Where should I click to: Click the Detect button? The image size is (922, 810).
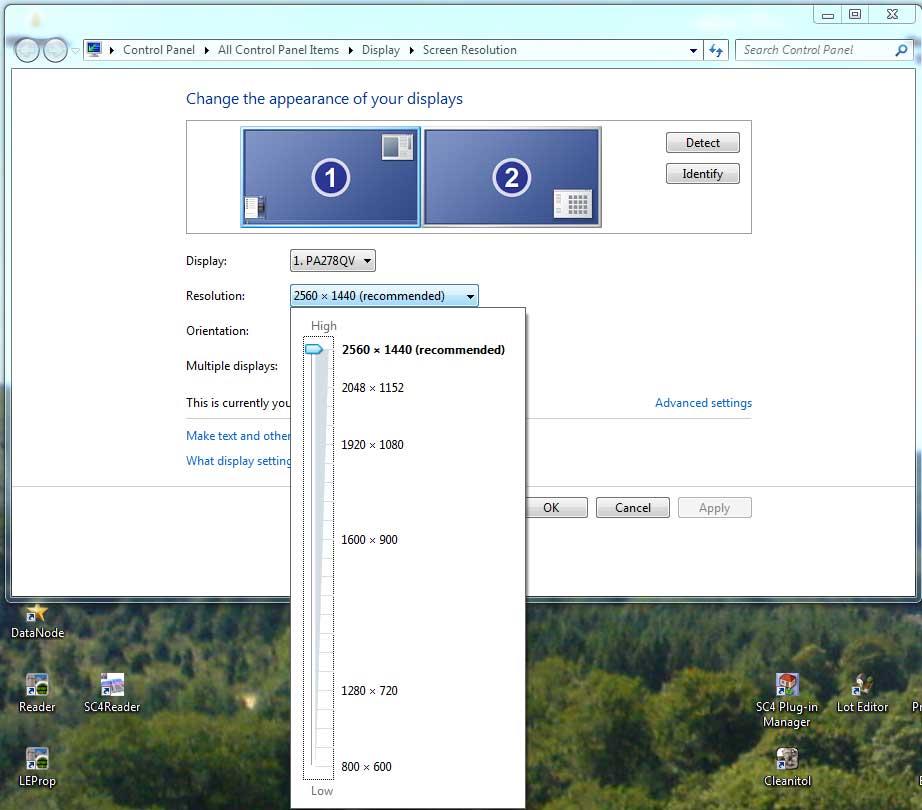point(703,143)
